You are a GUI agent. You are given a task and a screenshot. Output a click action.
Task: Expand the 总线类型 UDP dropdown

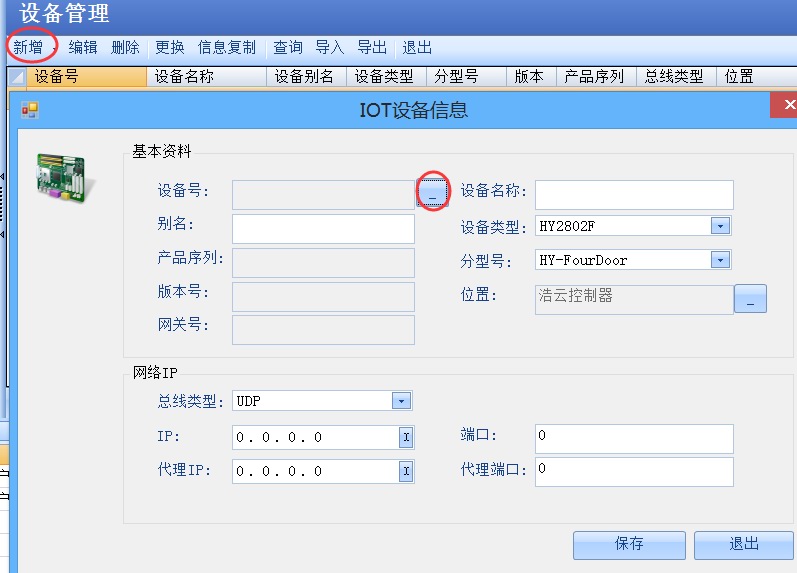[x=400, y=401]
